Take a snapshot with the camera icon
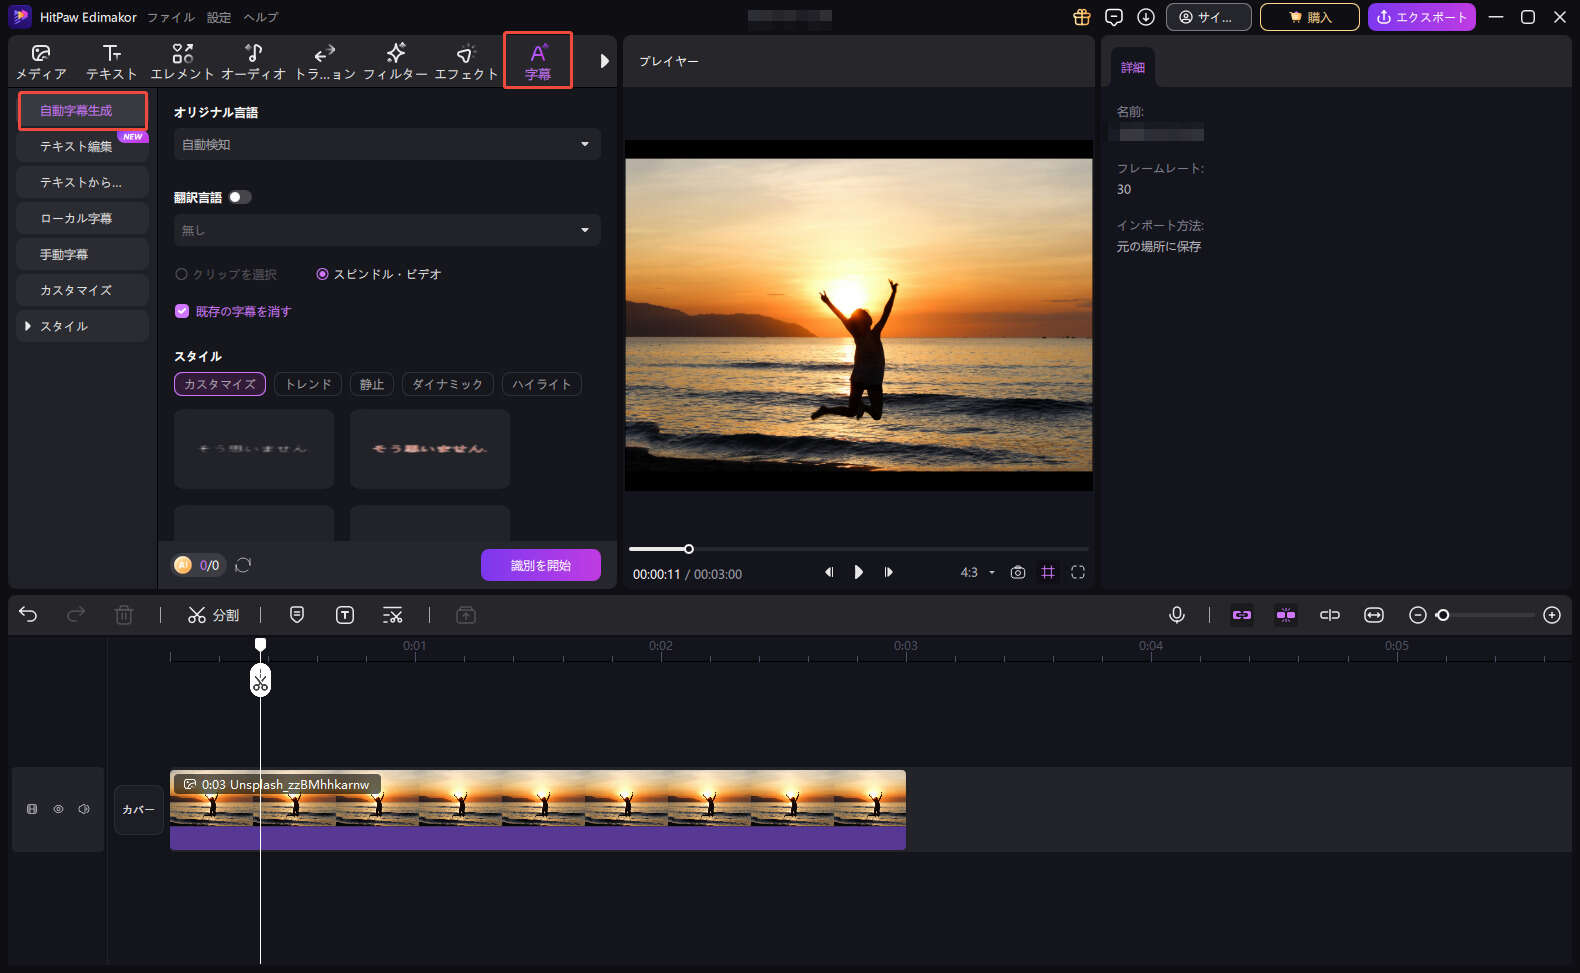The width and height of the screenshot is (1580, 973). [1017, 572]
